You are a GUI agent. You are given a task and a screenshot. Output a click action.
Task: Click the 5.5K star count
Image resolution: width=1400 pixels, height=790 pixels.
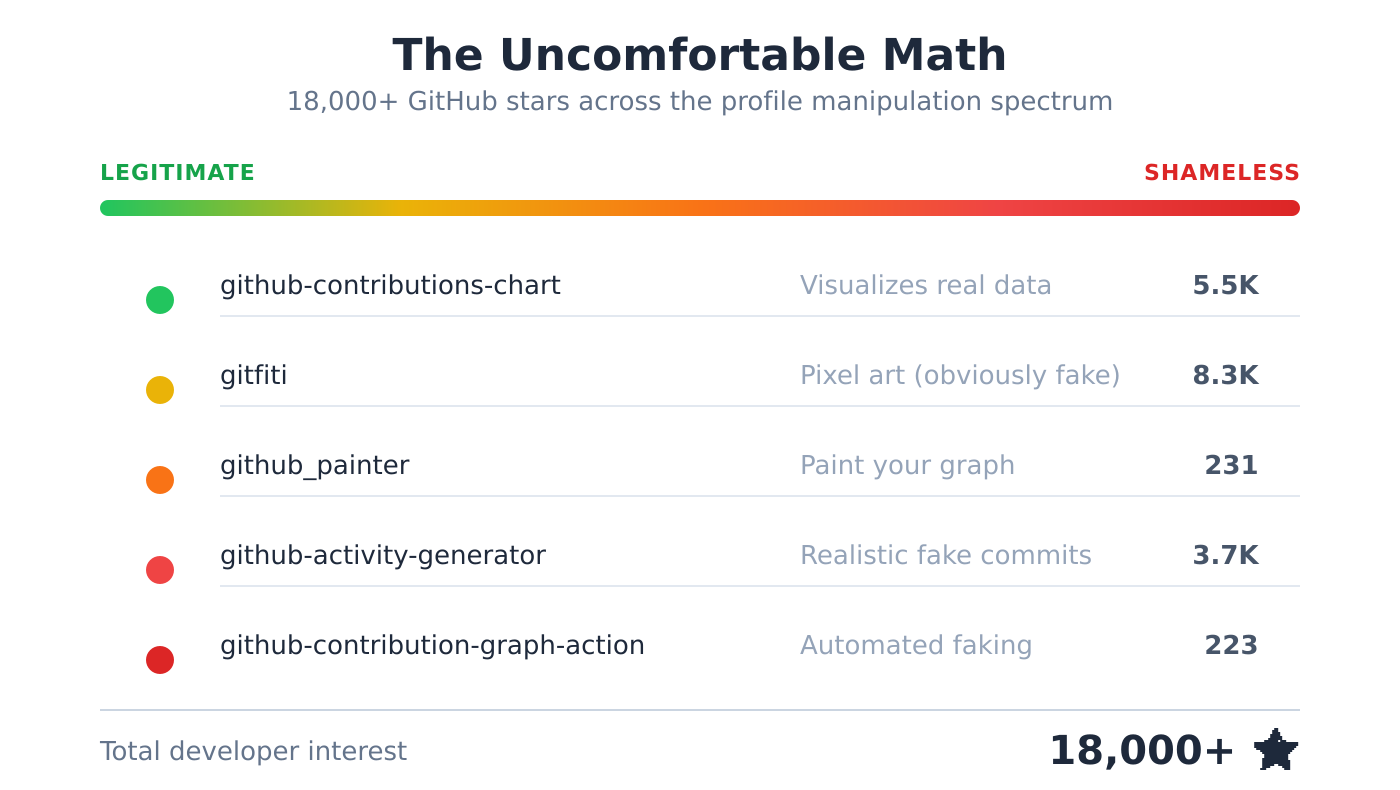1225,286
